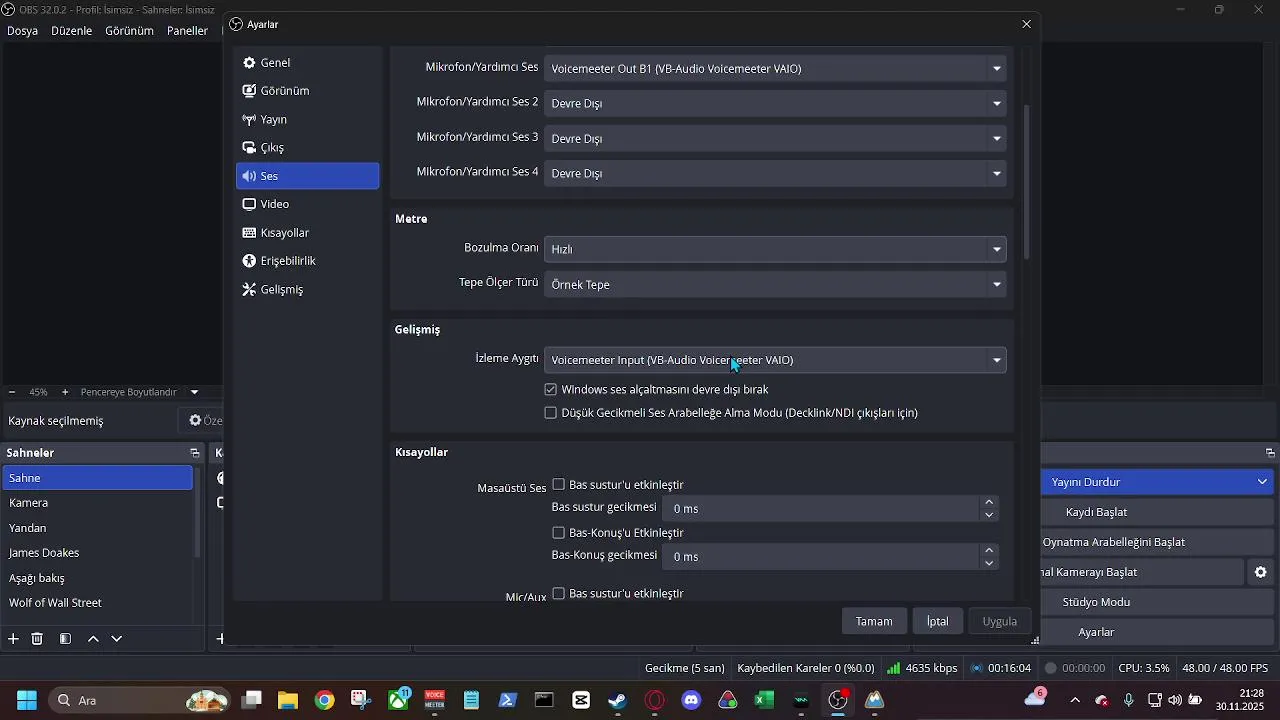Move scene up with arrow icon
Viewport: 1280px width, 720px height.
coord(93,639)
